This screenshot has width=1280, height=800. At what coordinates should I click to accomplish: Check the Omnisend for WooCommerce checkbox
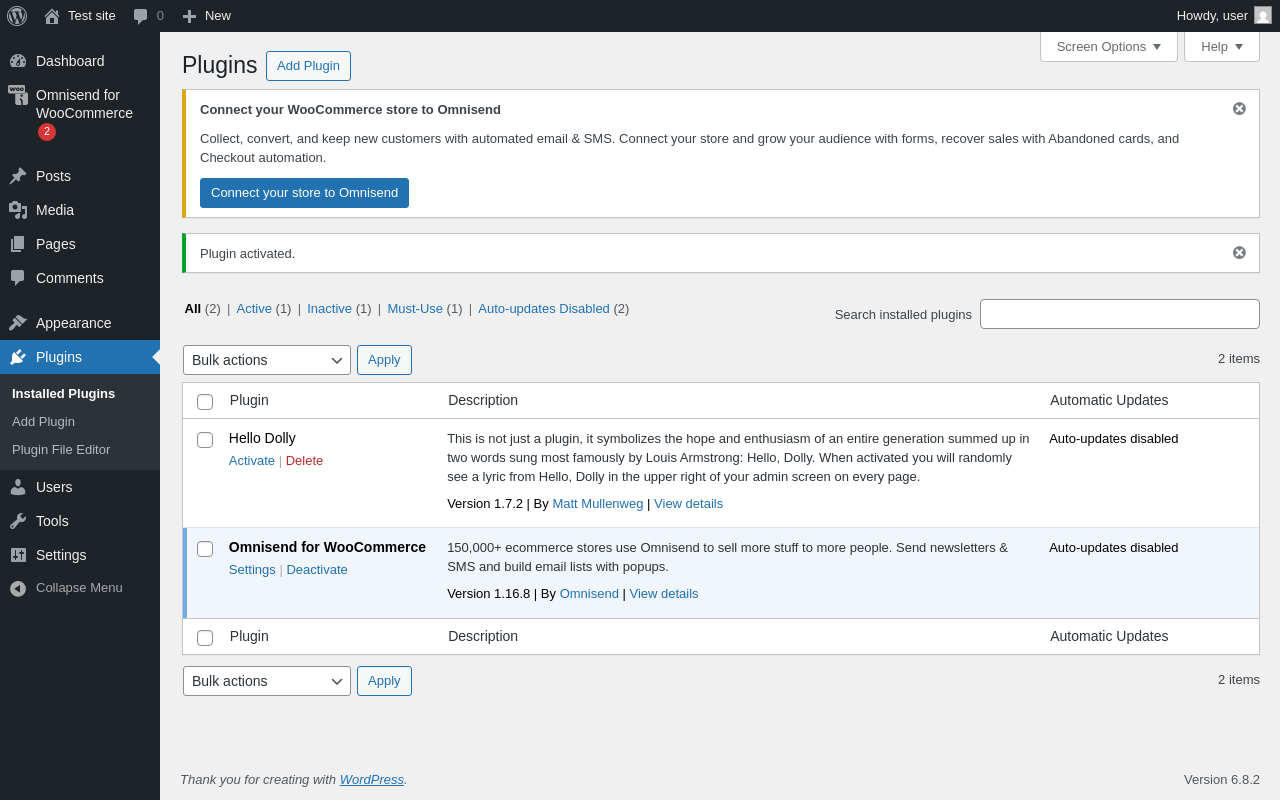coord(205,549)
